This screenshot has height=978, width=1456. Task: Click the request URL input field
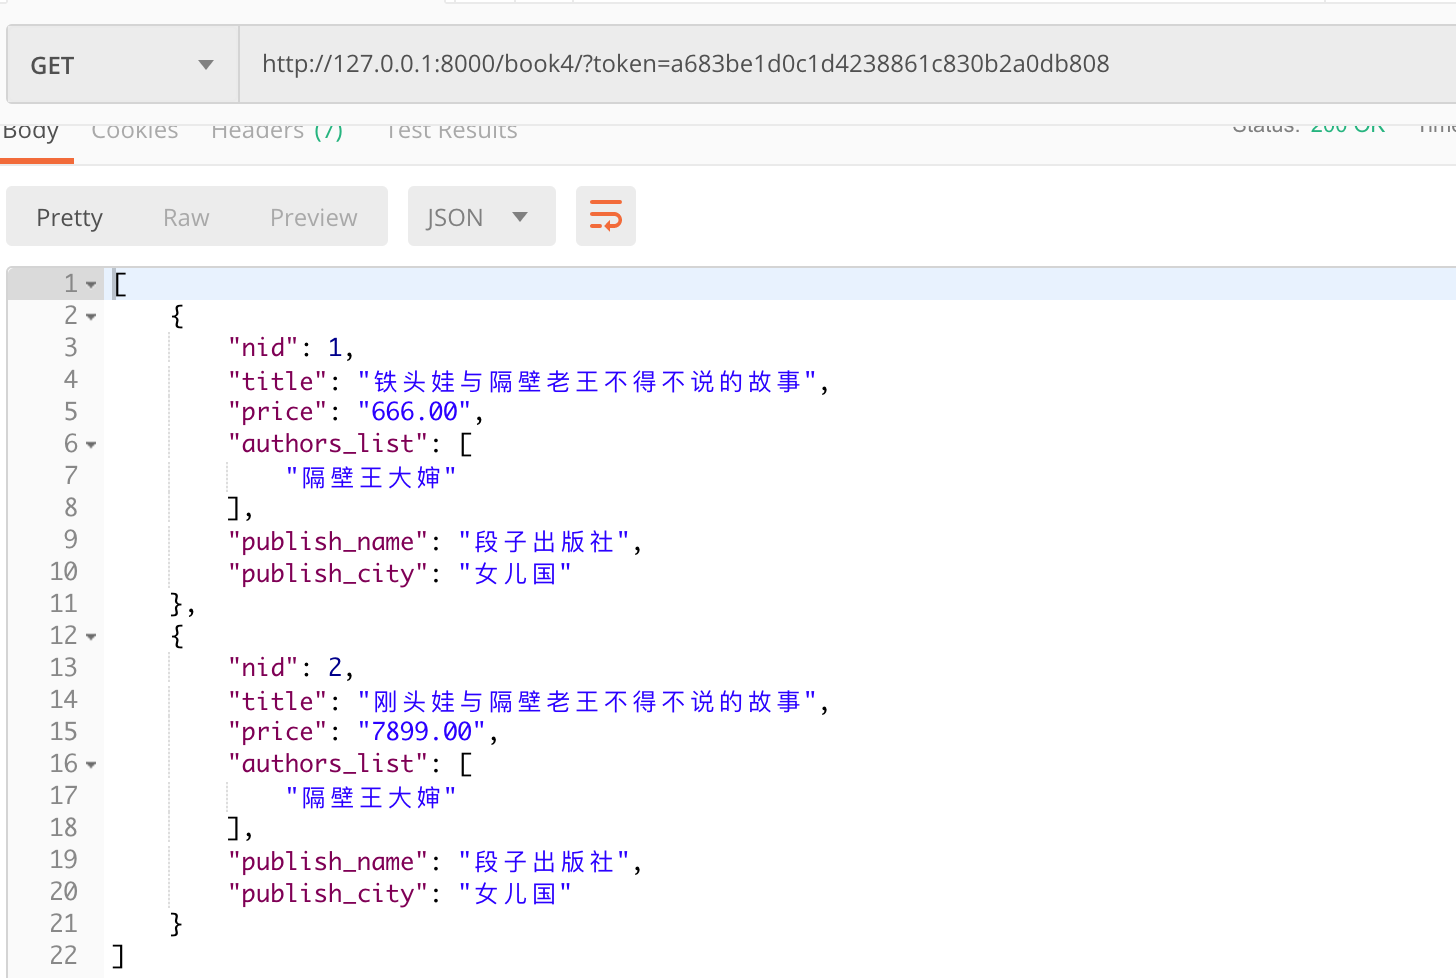point(848,64)
